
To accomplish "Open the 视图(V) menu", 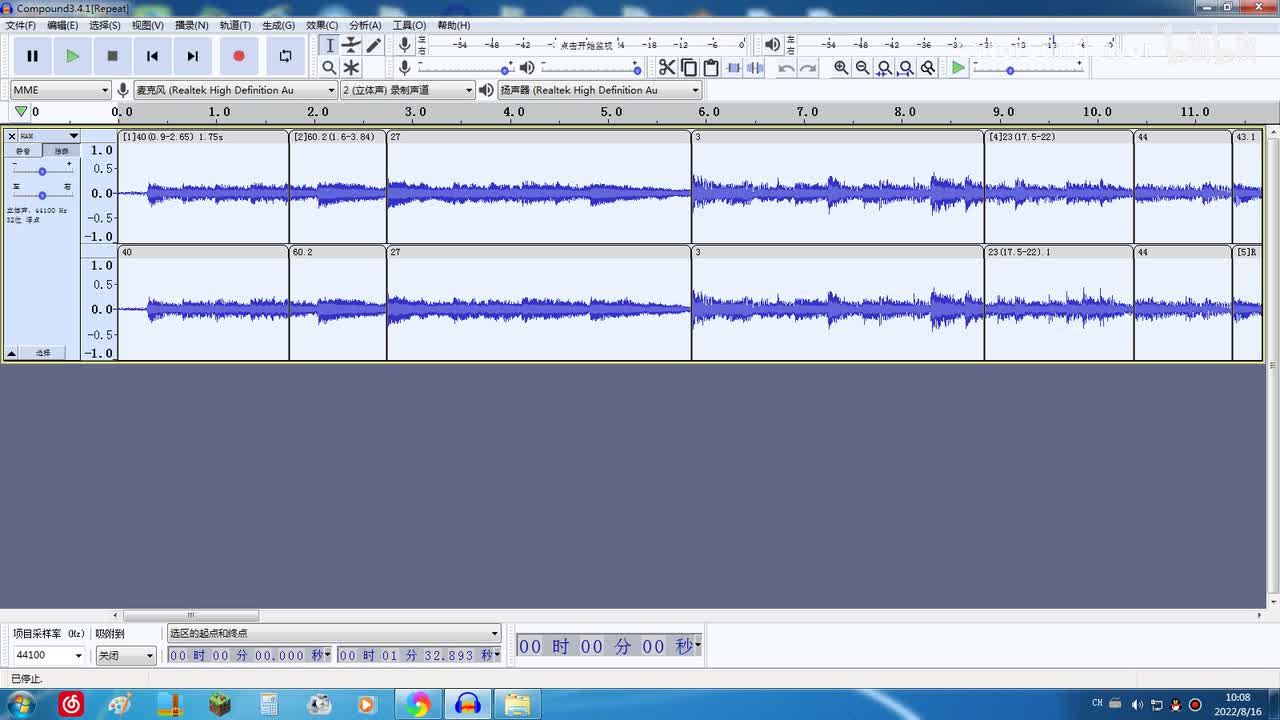I will pyautogui.click(x=148, y=25).
